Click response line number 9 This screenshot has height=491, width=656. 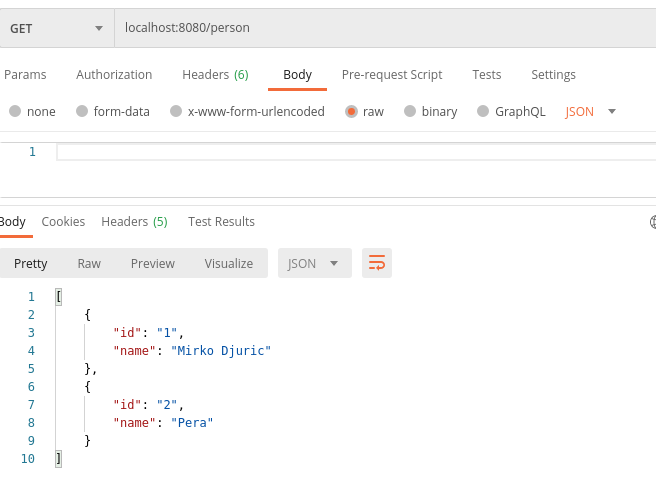(x=31, y=440)
